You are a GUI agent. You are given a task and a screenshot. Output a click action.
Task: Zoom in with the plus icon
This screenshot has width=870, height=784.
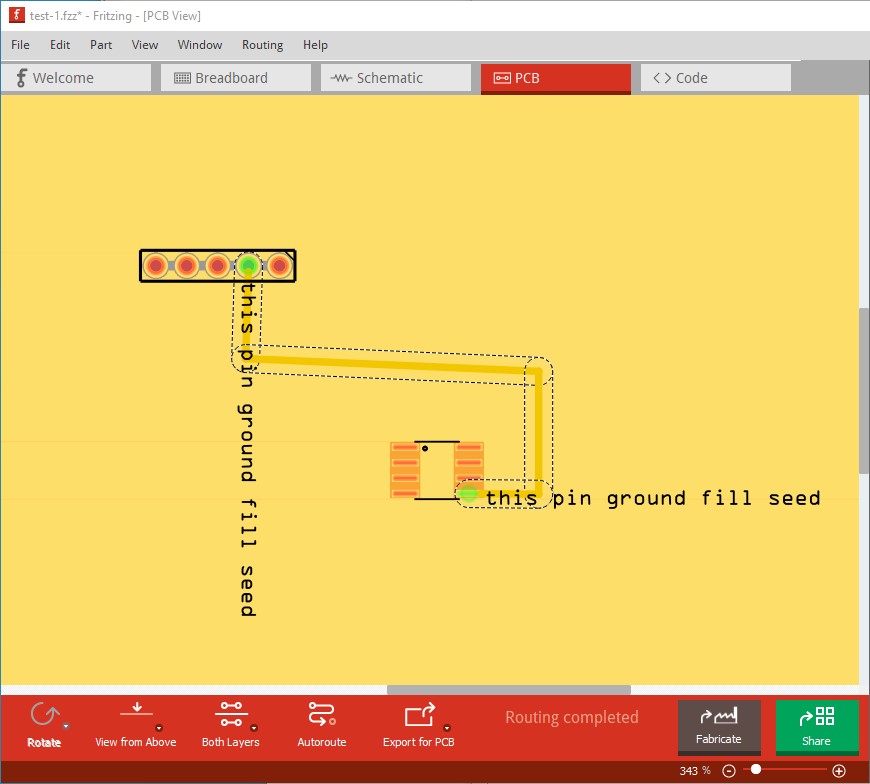click(839, 771)
